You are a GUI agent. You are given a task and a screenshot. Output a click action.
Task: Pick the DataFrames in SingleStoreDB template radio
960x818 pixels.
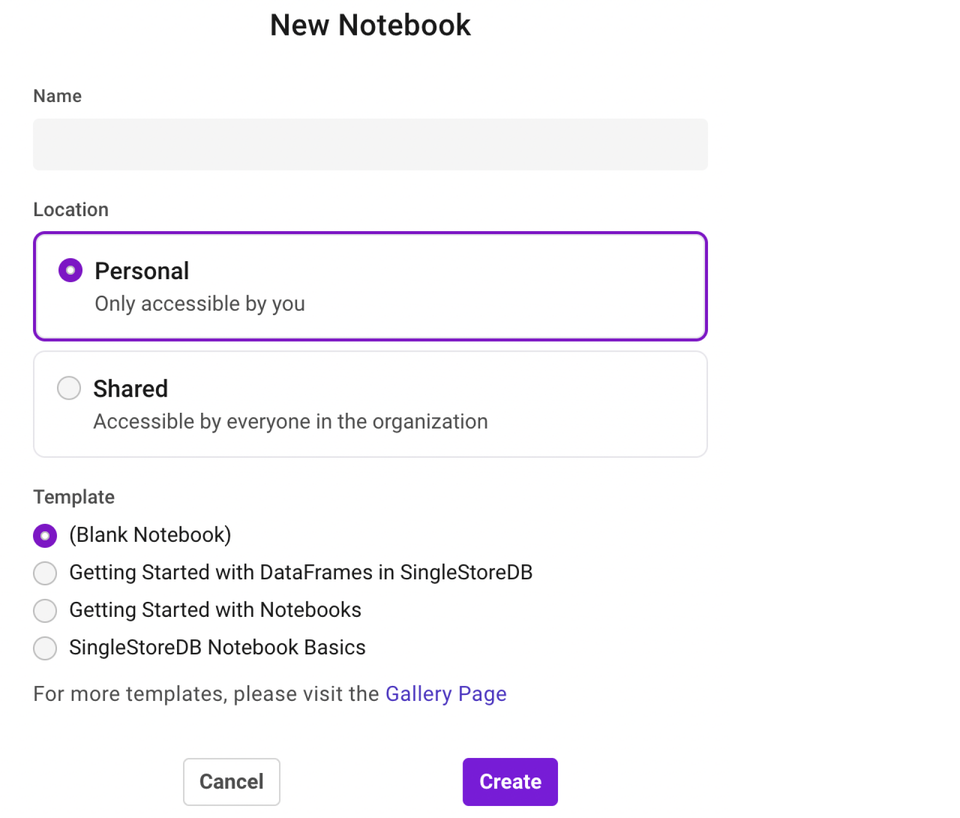[x=45, y=573]
